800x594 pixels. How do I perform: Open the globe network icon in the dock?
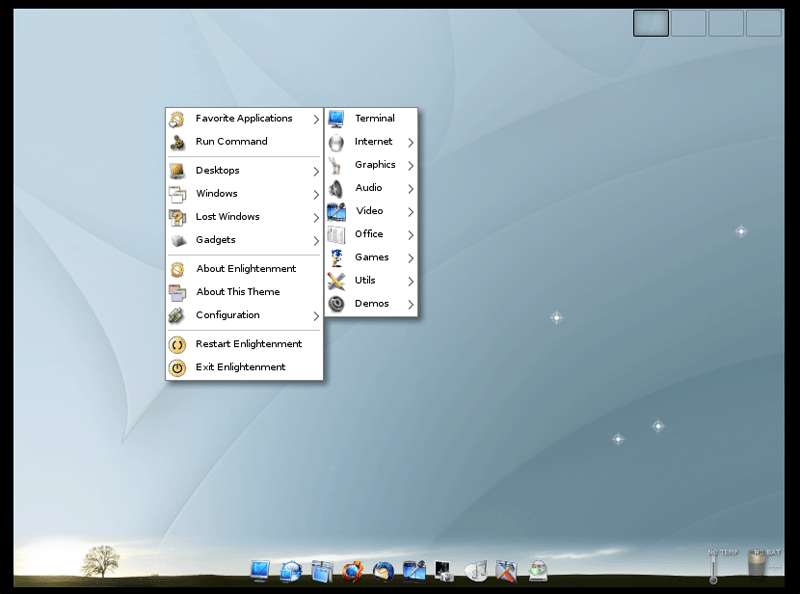(x=291, y=571)
